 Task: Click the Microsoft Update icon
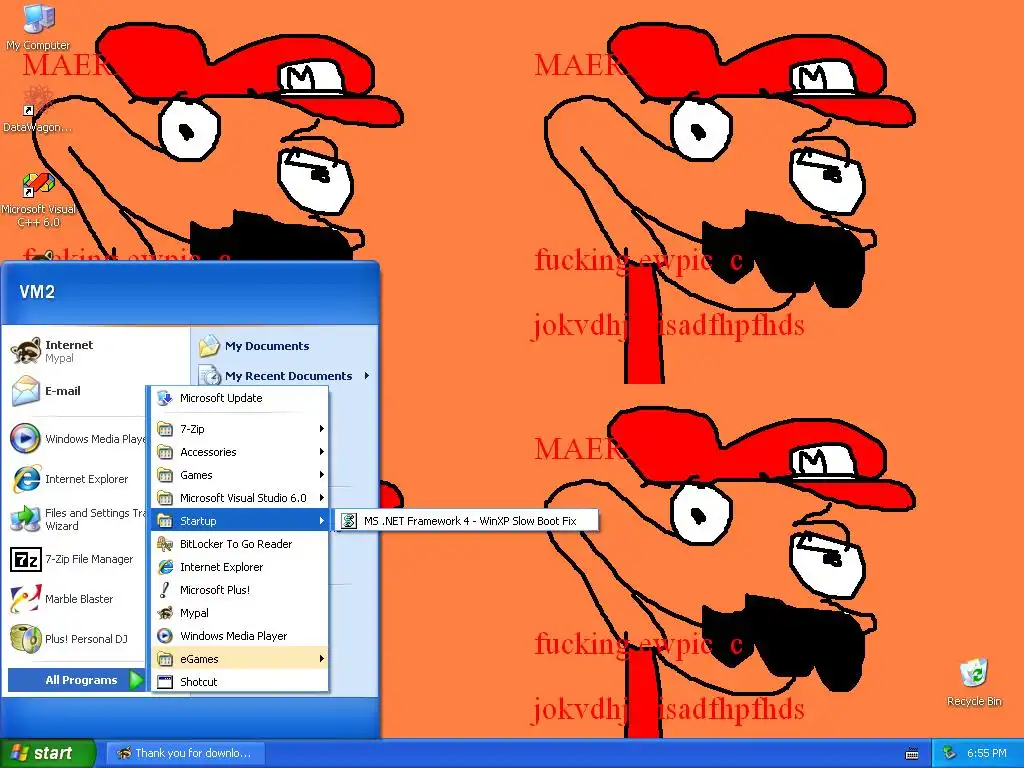pos(165,398)
